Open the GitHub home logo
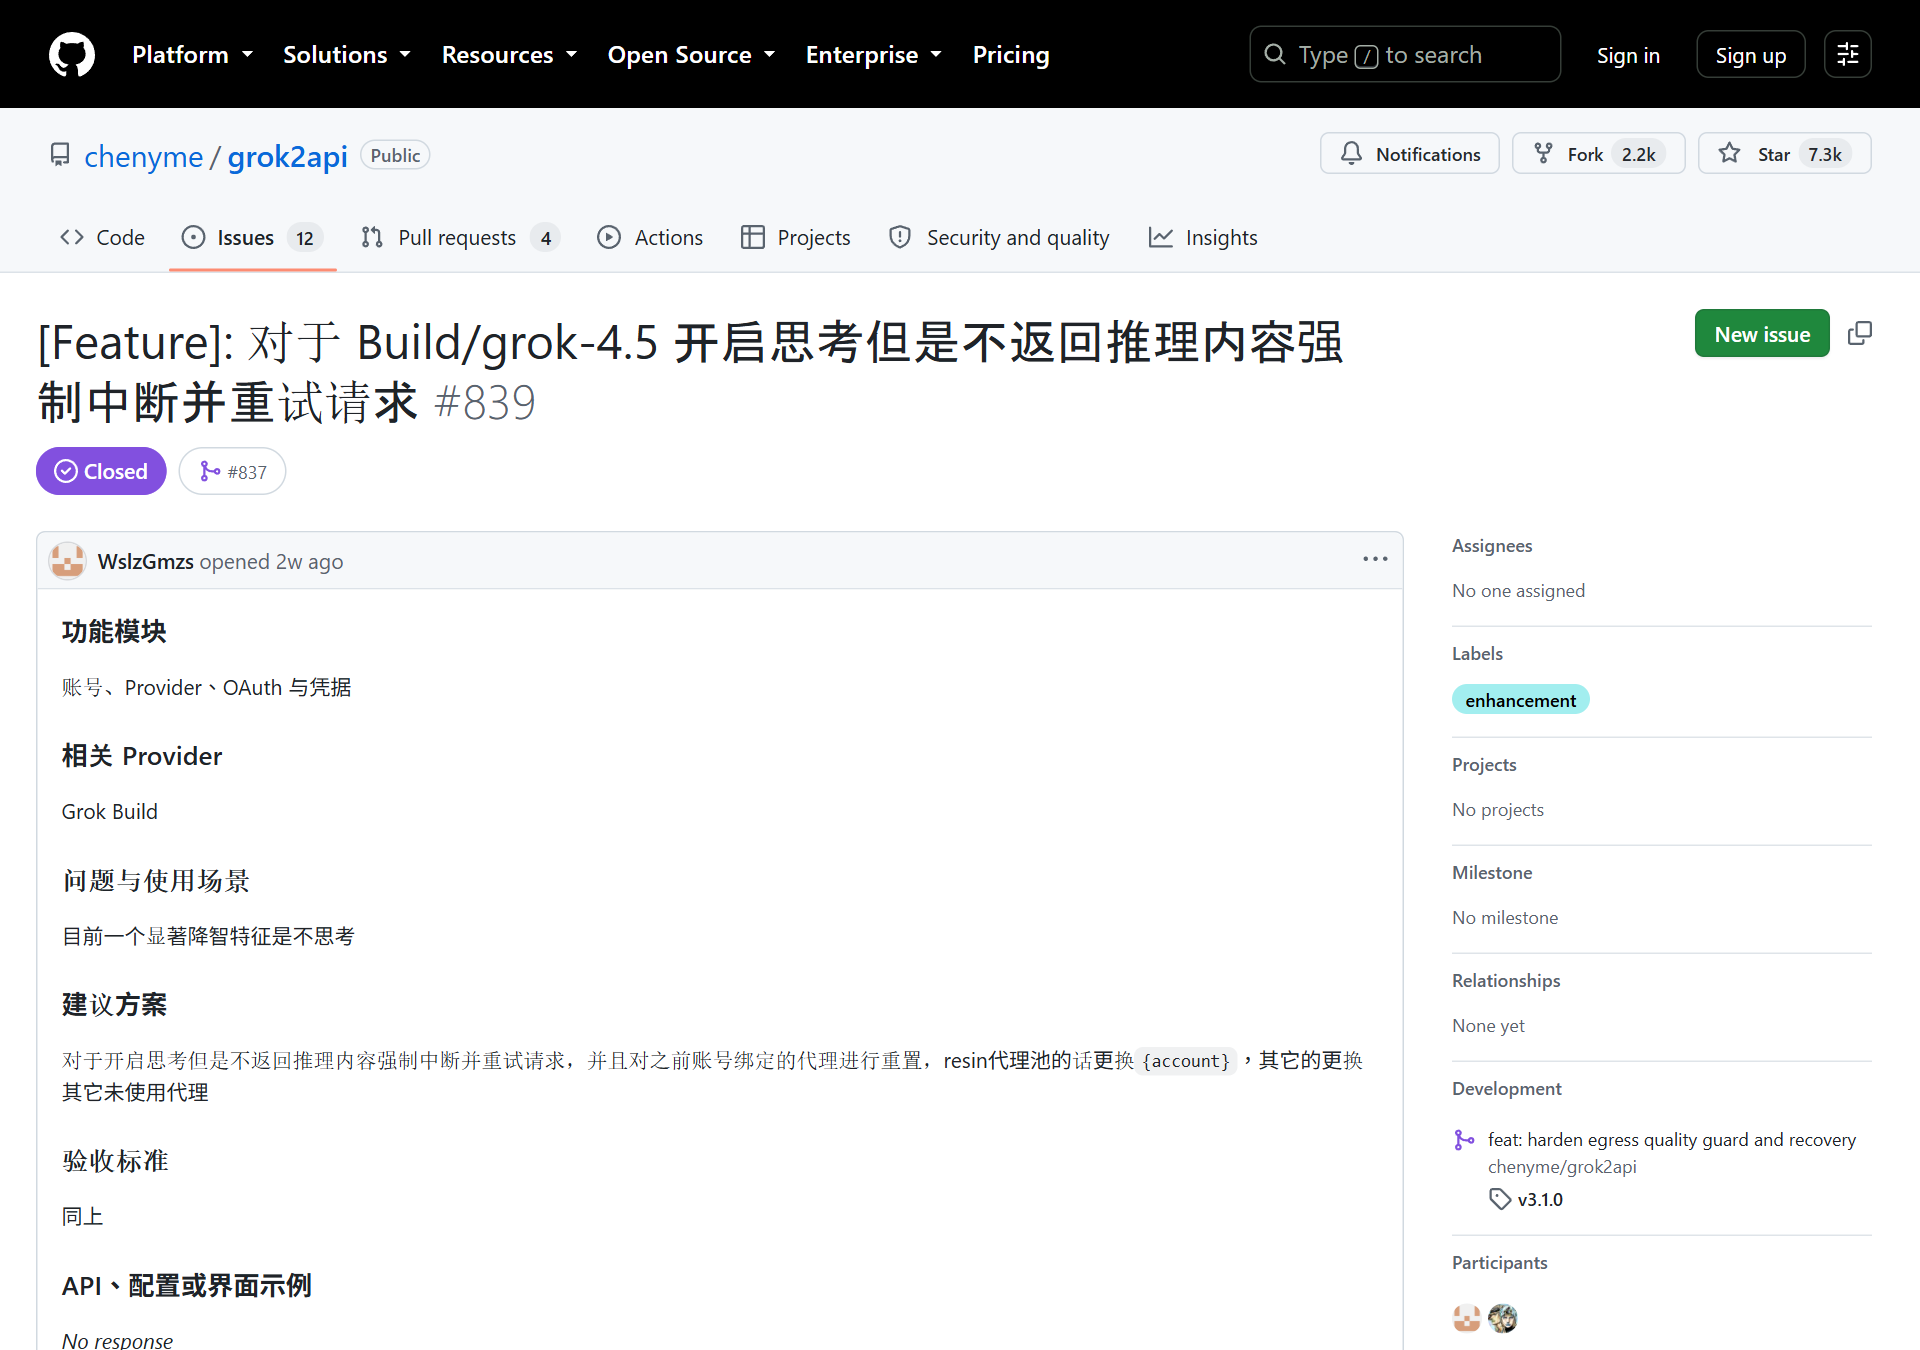The width and height of the screenshot is (1920, 1350). pyautogui.click(x=72, y=54)
